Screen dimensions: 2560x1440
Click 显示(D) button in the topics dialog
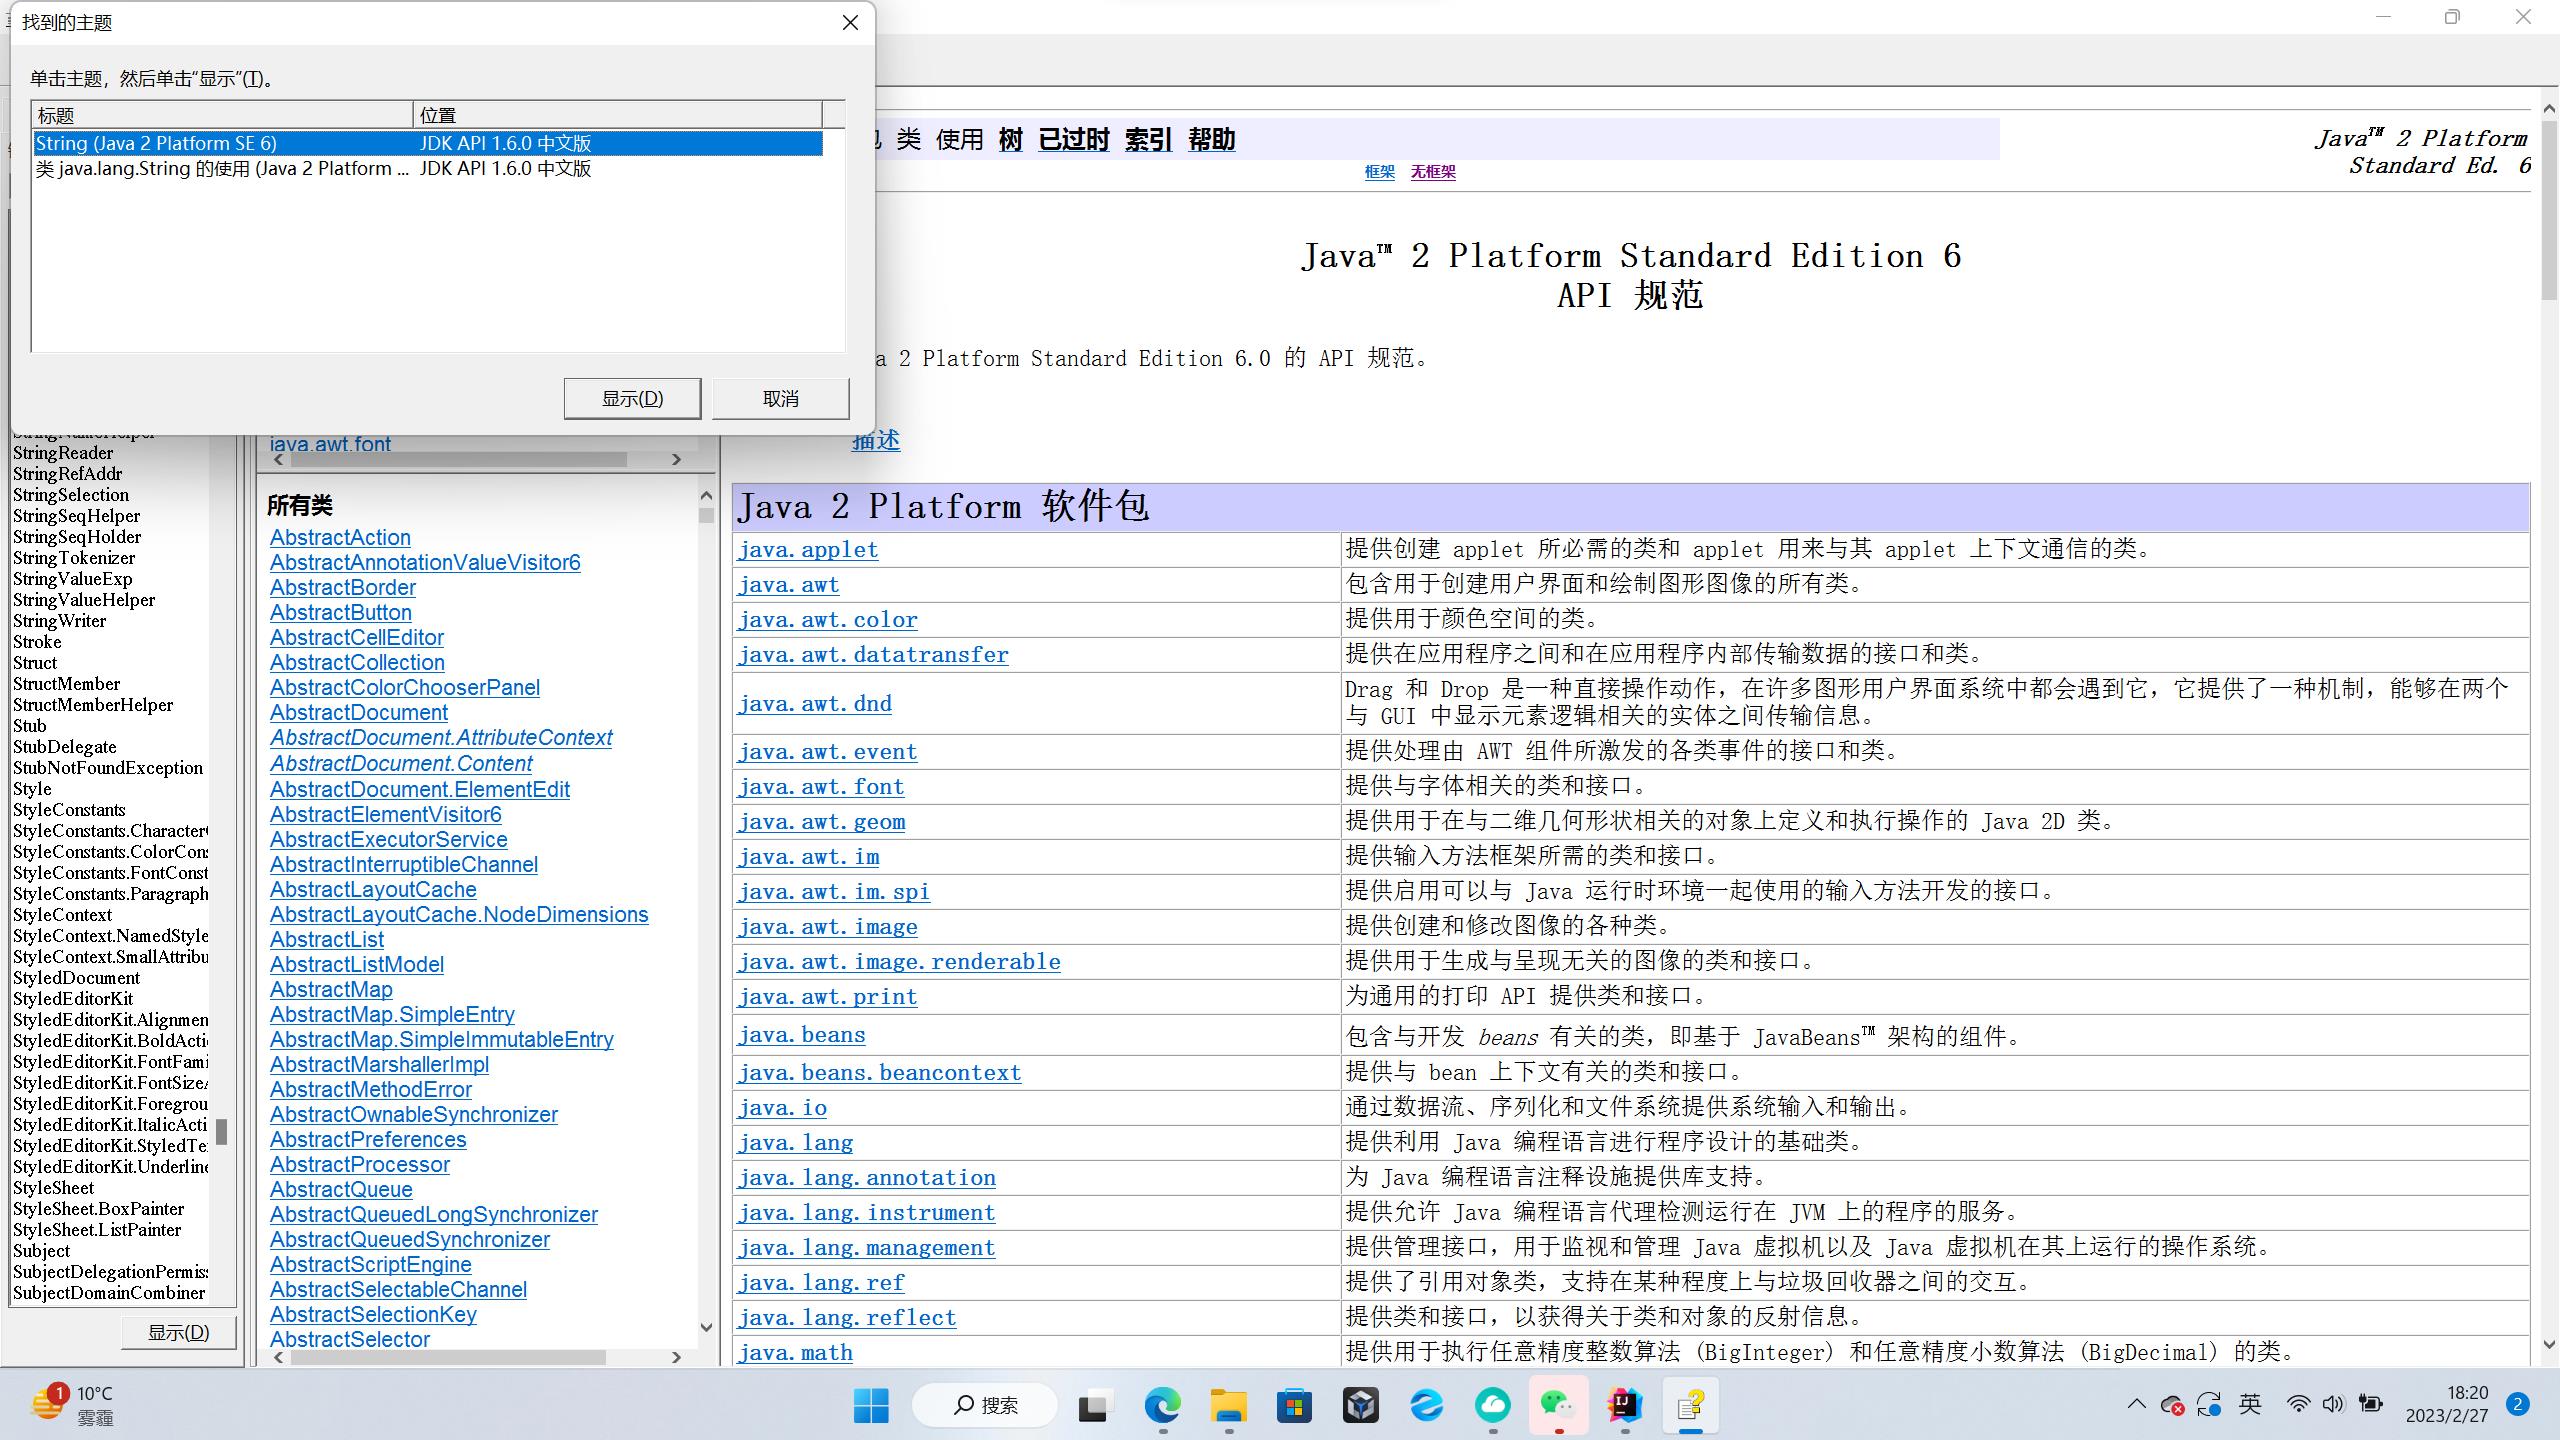[x=632, y=398]
